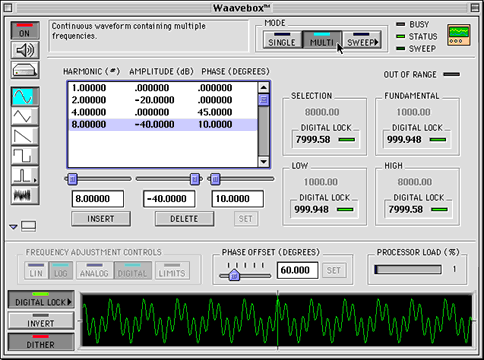Viewport: 484px width, 360px height.
Task: Click the amplitude input field -40.0000
Action: pyautogui.click(x=169, y=199)
